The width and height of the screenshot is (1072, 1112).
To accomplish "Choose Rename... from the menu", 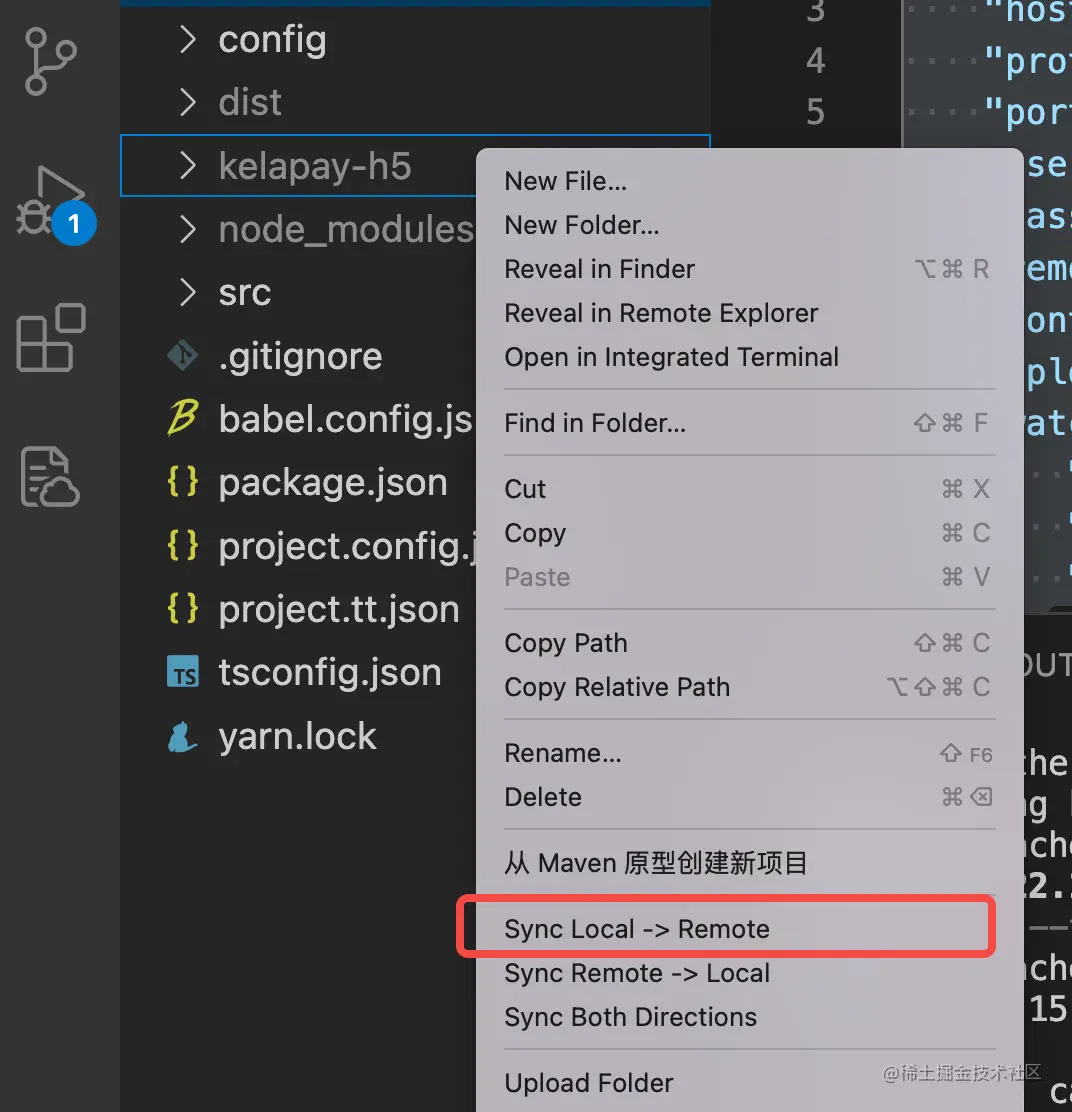I will point(749,753).
